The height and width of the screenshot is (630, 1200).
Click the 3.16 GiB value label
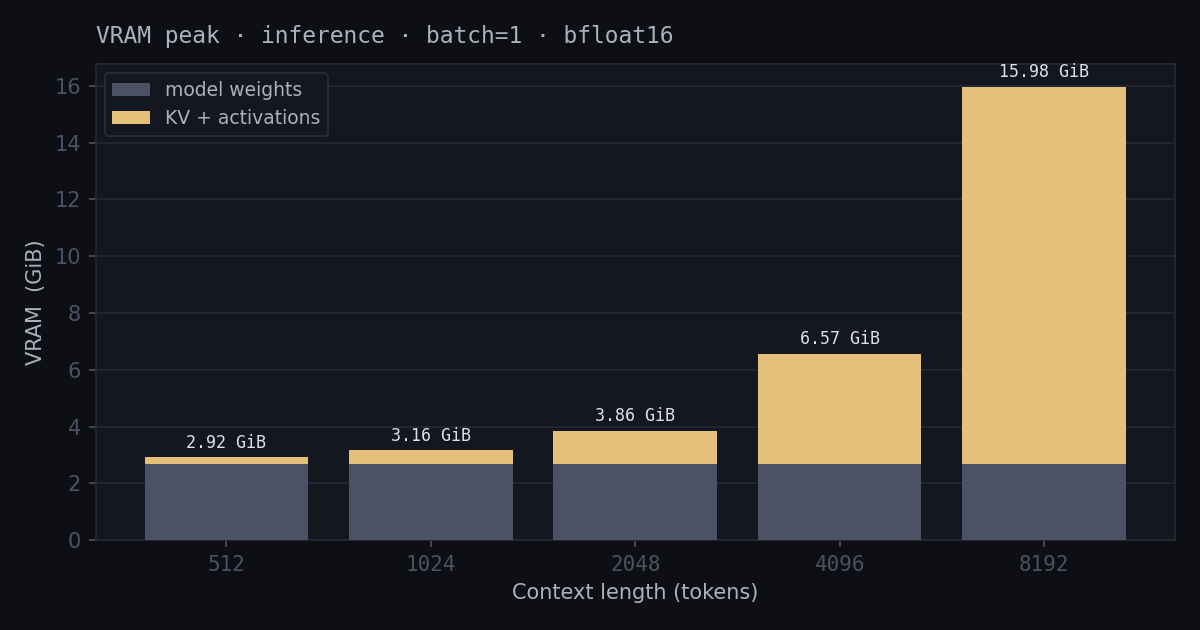(430, 436)
